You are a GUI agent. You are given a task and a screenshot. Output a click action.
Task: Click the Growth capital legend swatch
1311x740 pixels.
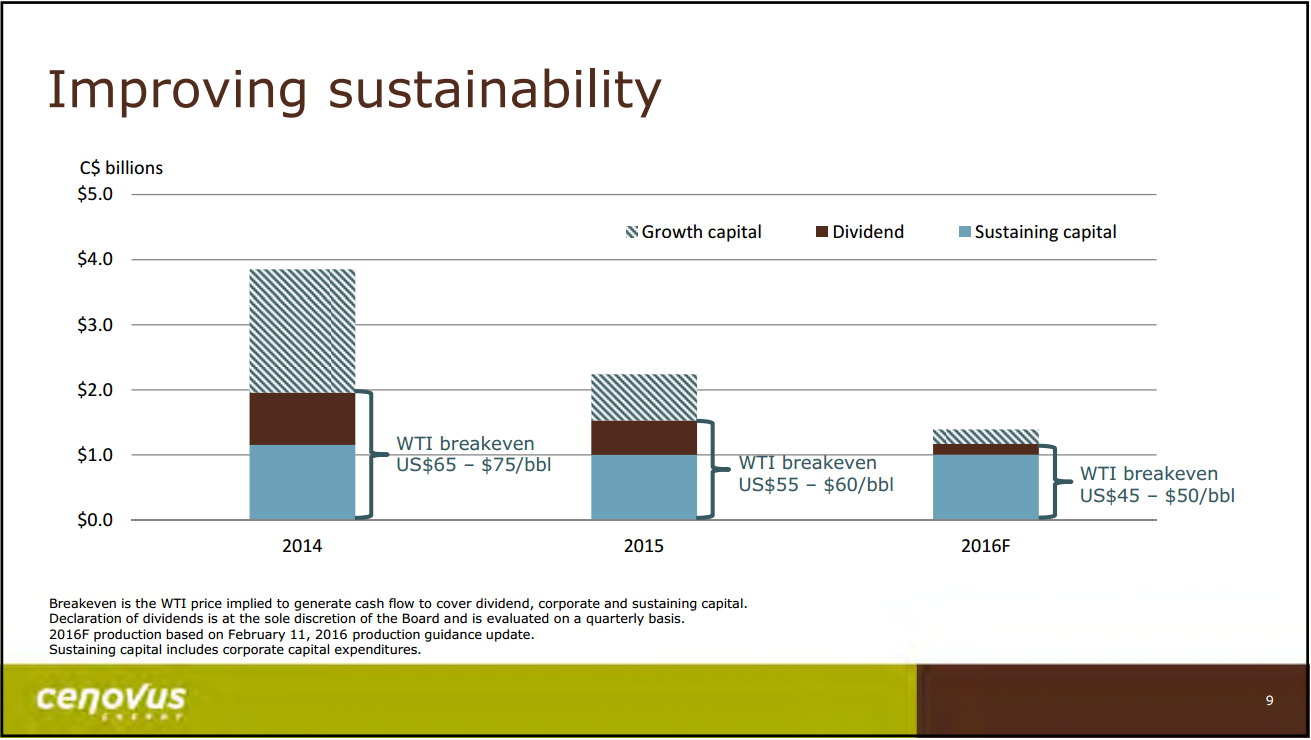tap(632, 232)
